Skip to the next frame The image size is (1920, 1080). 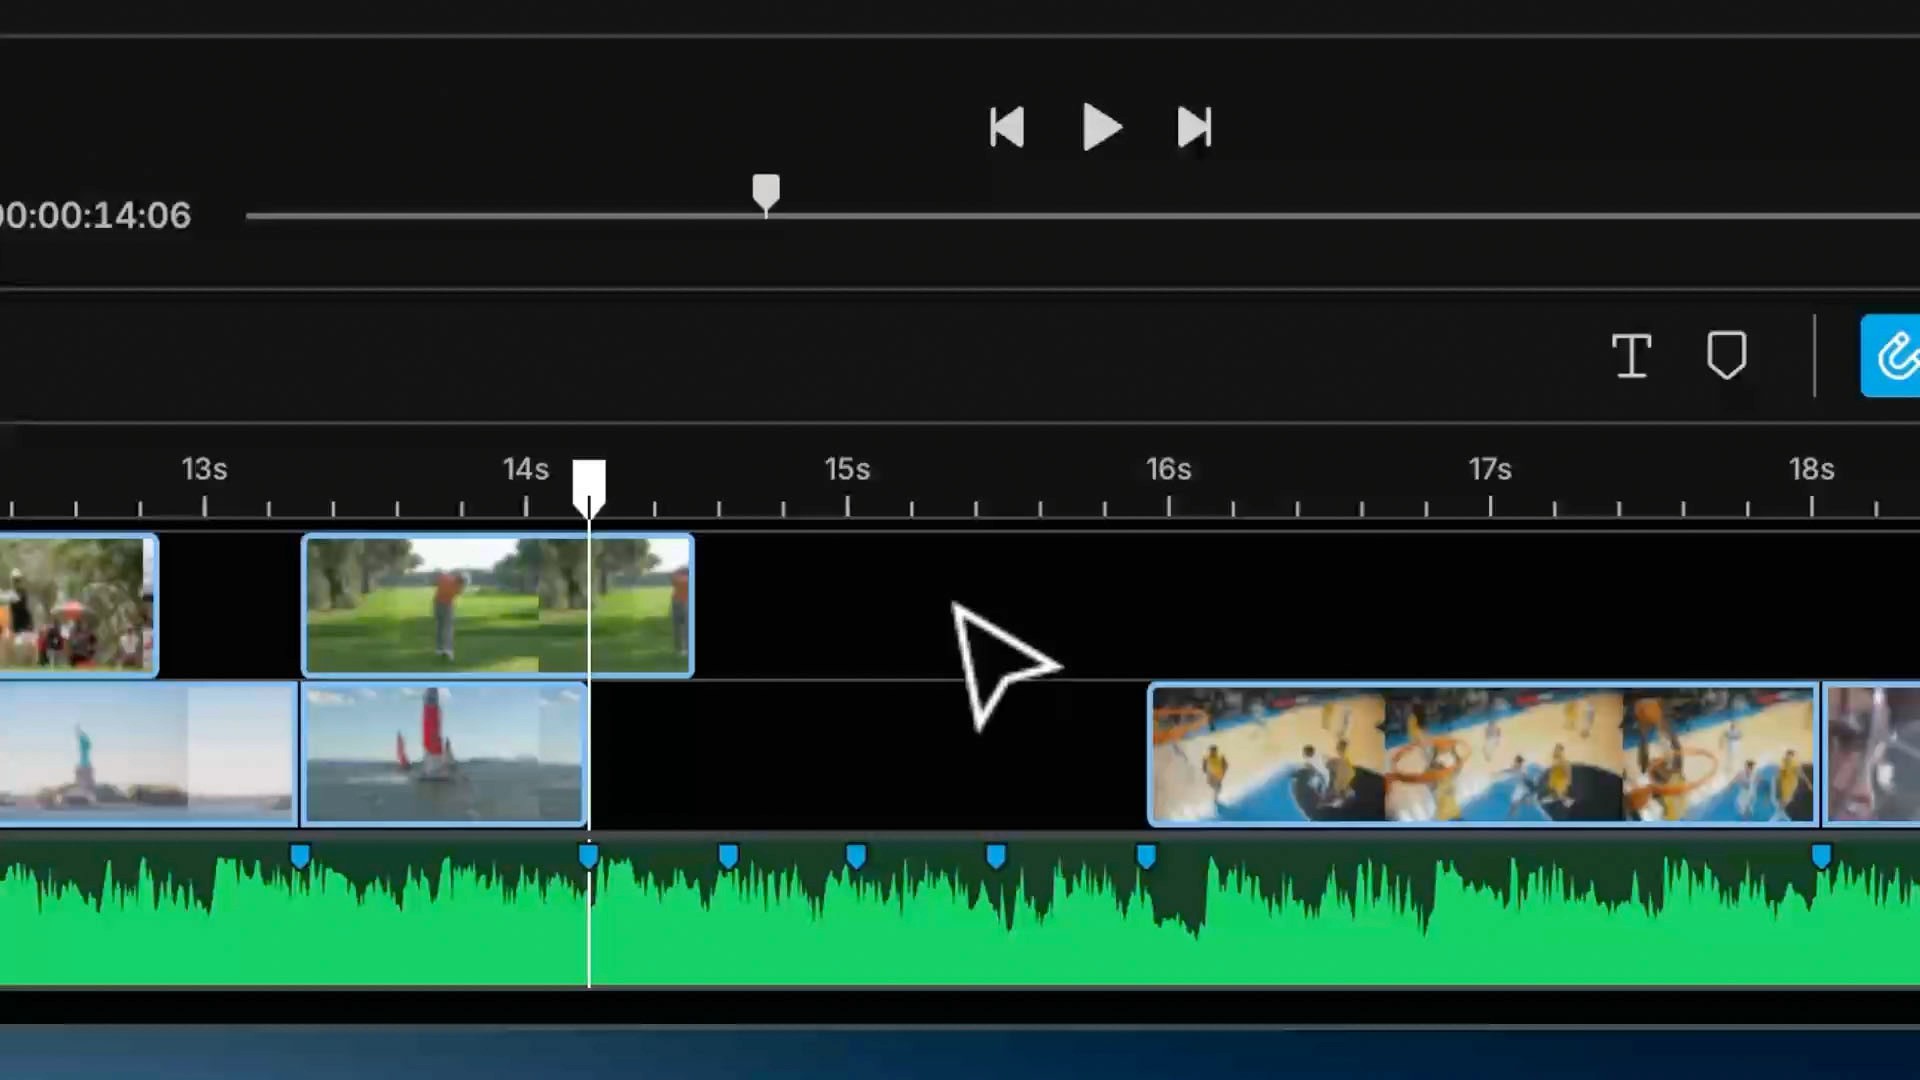click(x=1193, y=127)
